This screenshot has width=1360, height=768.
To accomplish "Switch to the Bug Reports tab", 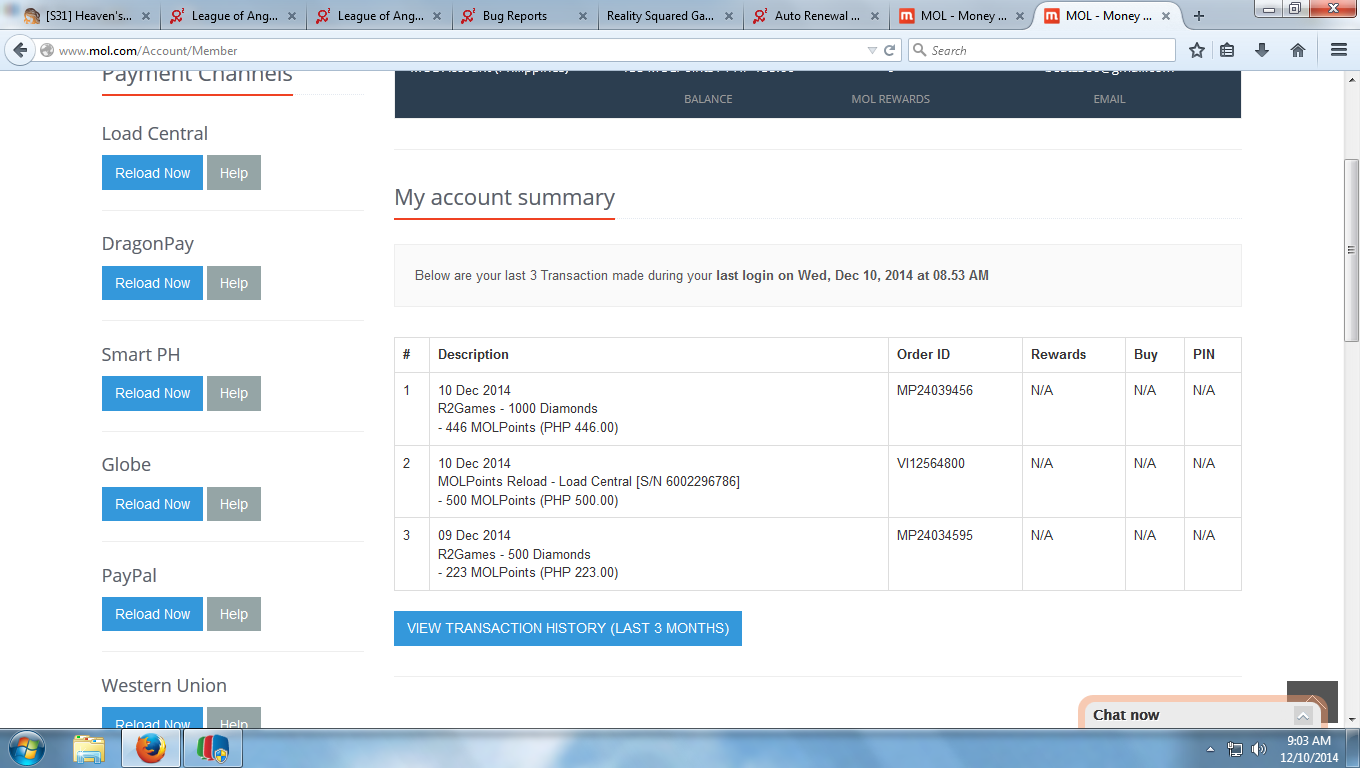I will pos(514,16).
